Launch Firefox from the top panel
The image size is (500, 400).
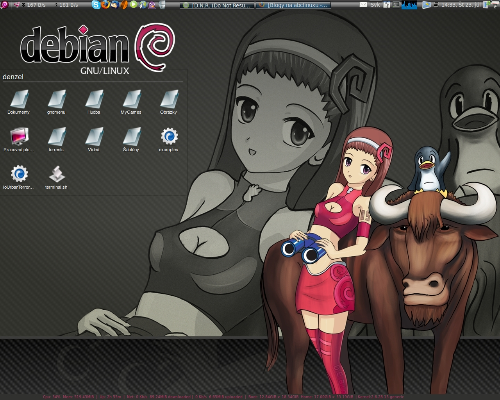pos(106,5)
